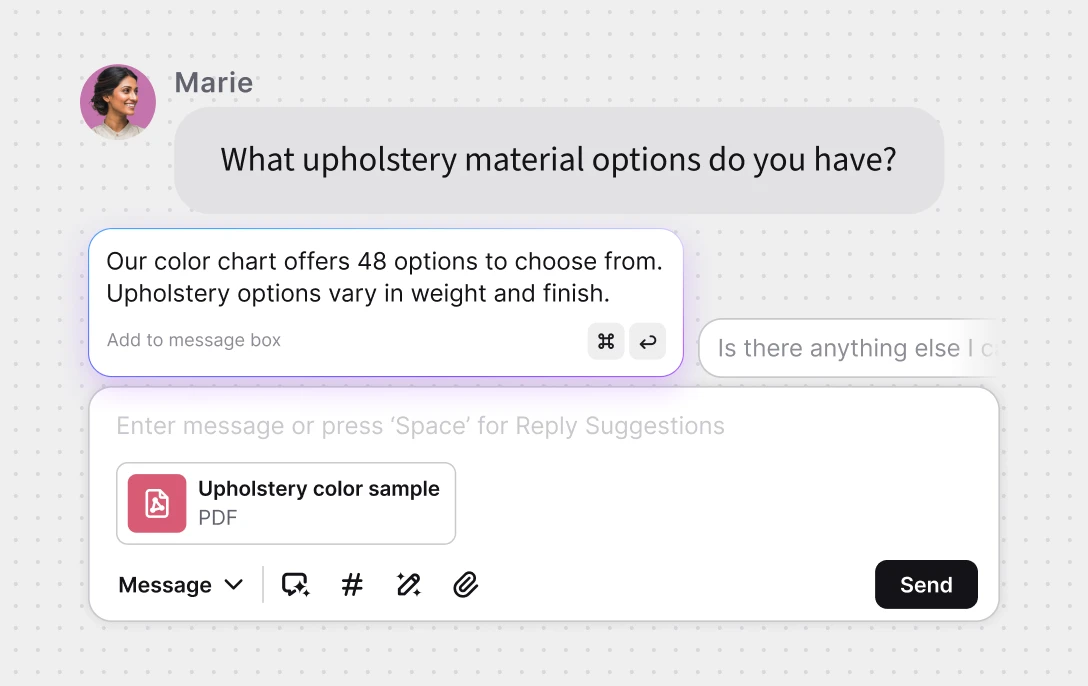Attach a file using the paperclip icon

[465, 584]
